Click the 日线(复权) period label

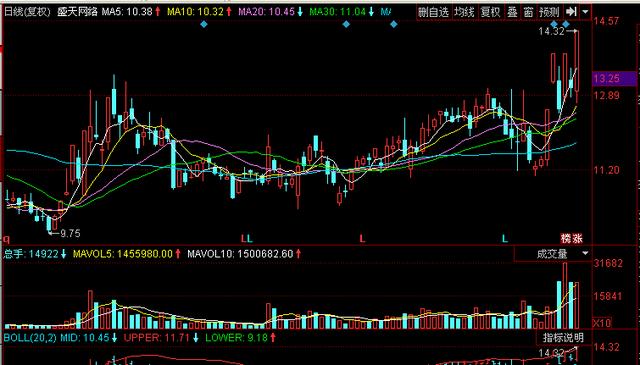(x=27, y=11)
